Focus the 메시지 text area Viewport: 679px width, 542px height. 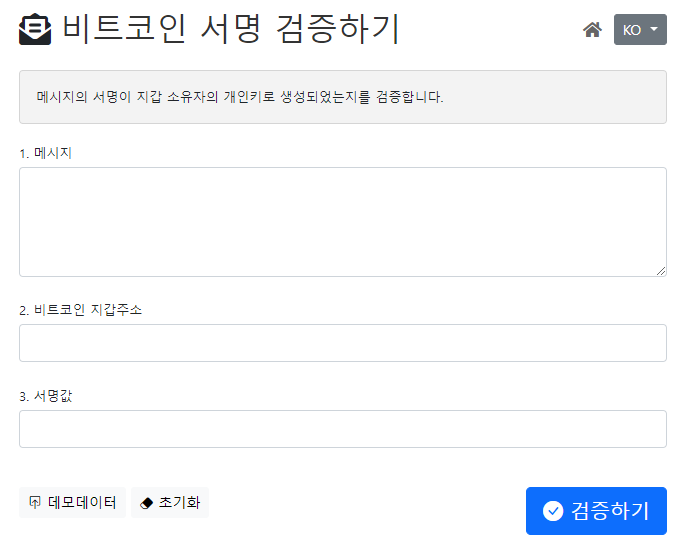click(343, 222)
